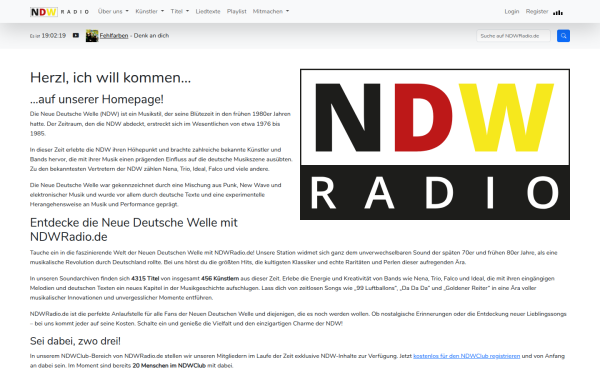Click the bold text 4315 Titel
This screenshot has width=600, height=375.
coord(145,278)
